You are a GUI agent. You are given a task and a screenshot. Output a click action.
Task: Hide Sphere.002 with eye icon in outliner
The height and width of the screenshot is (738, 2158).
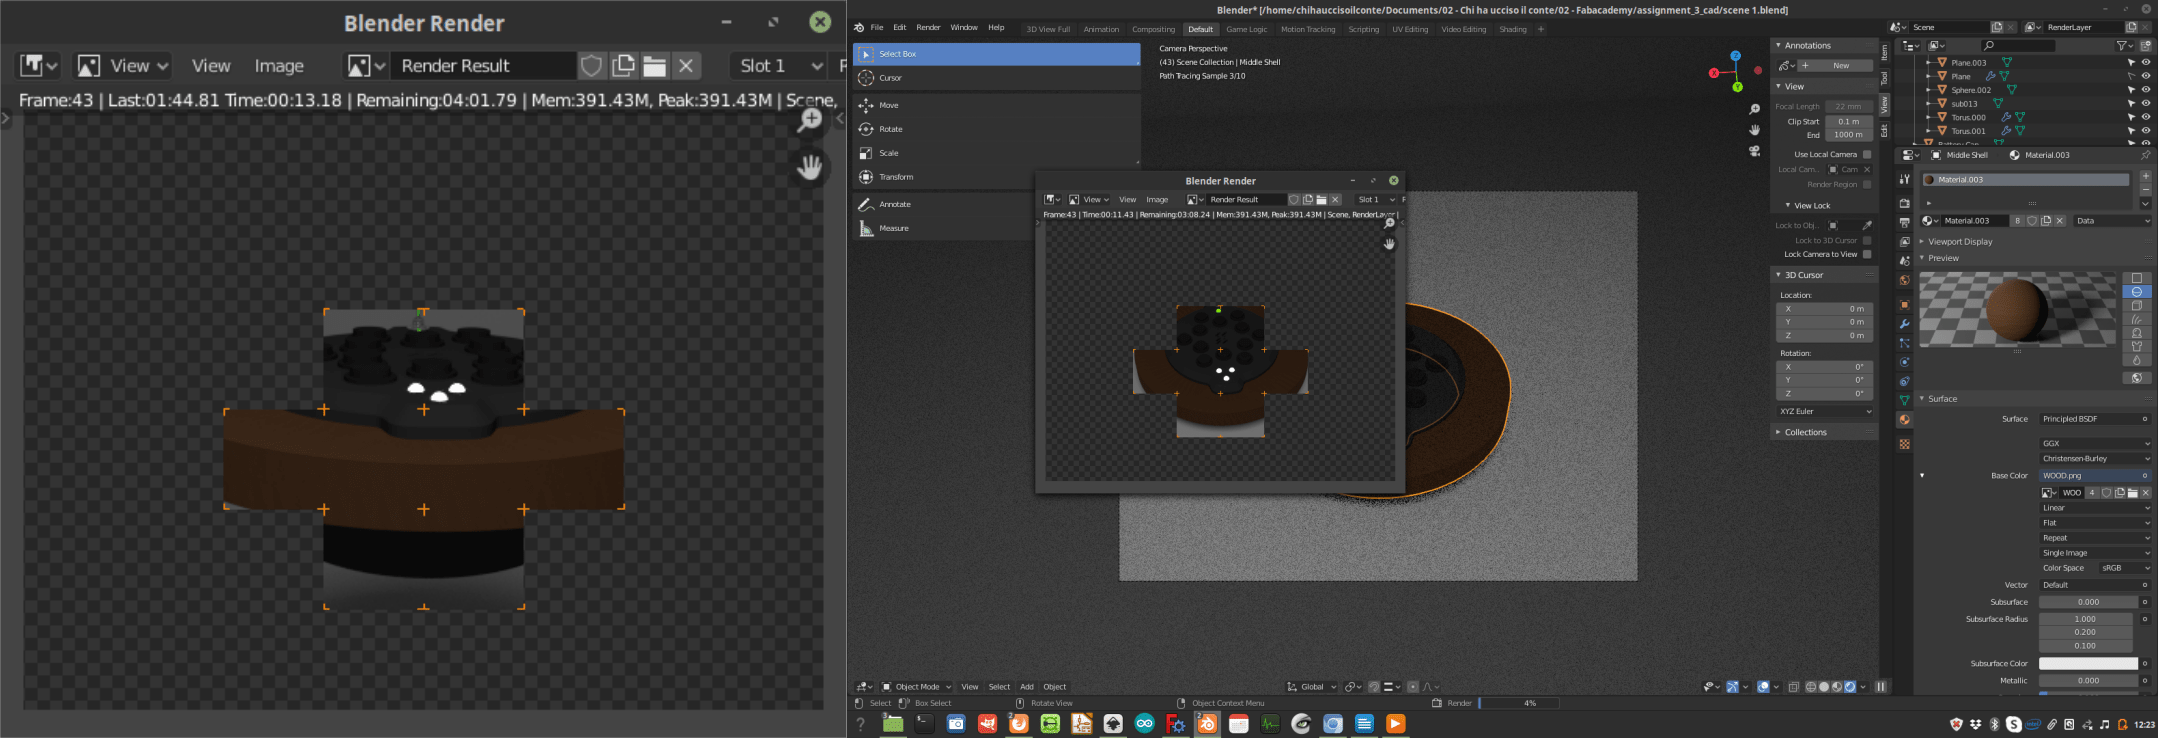coord(2145,90)
